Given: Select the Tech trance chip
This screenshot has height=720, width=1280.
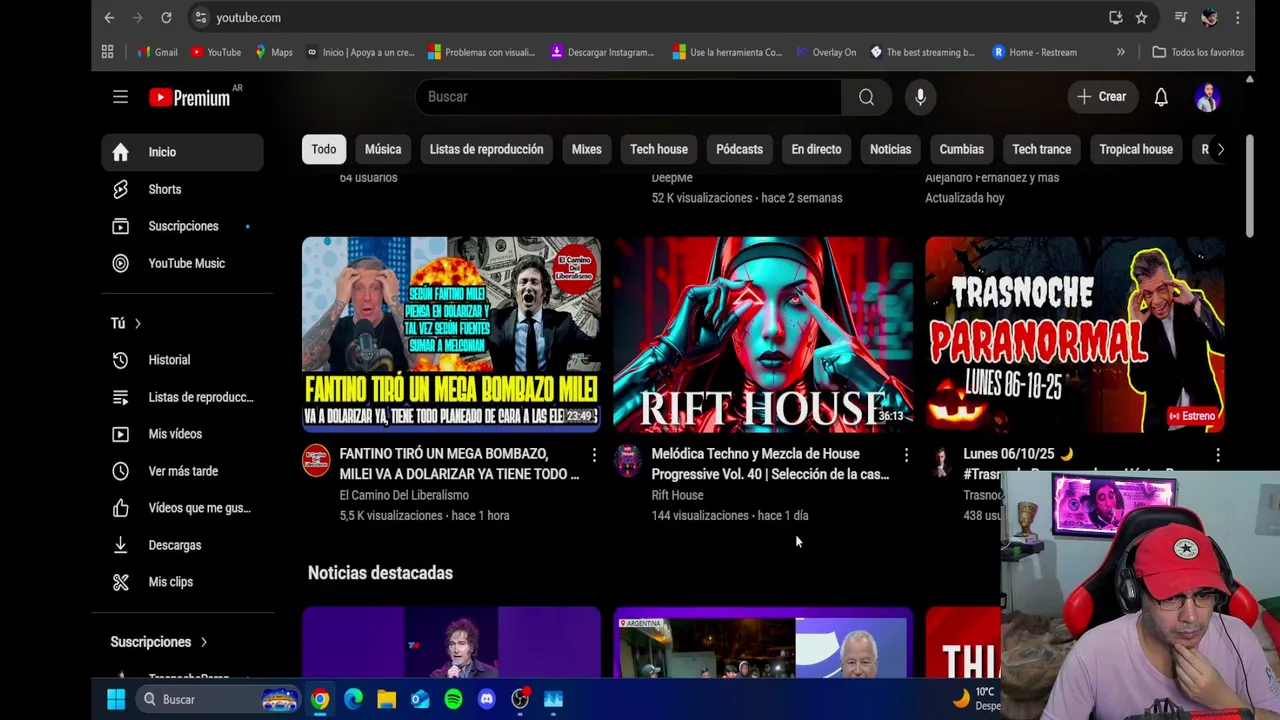Looking at the screenshot, I should (1041, 149).
